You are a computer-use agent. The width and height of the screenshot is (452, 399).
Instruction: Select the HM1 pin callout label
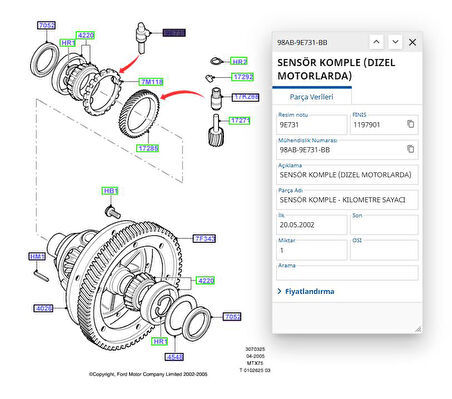coord(37,256)
